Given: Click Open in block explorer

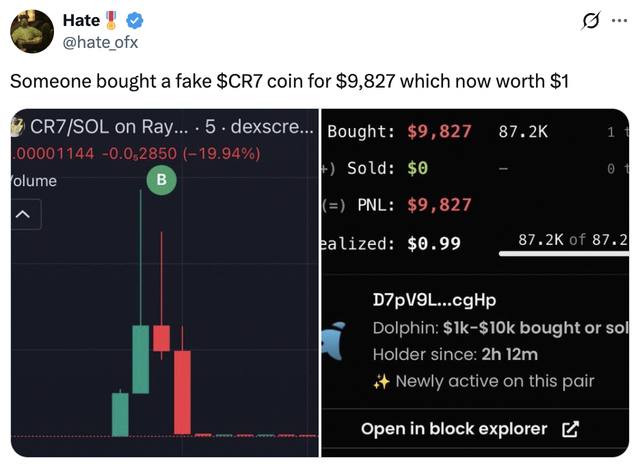Looking at the screenshot, I should click(x=454, y=429).
